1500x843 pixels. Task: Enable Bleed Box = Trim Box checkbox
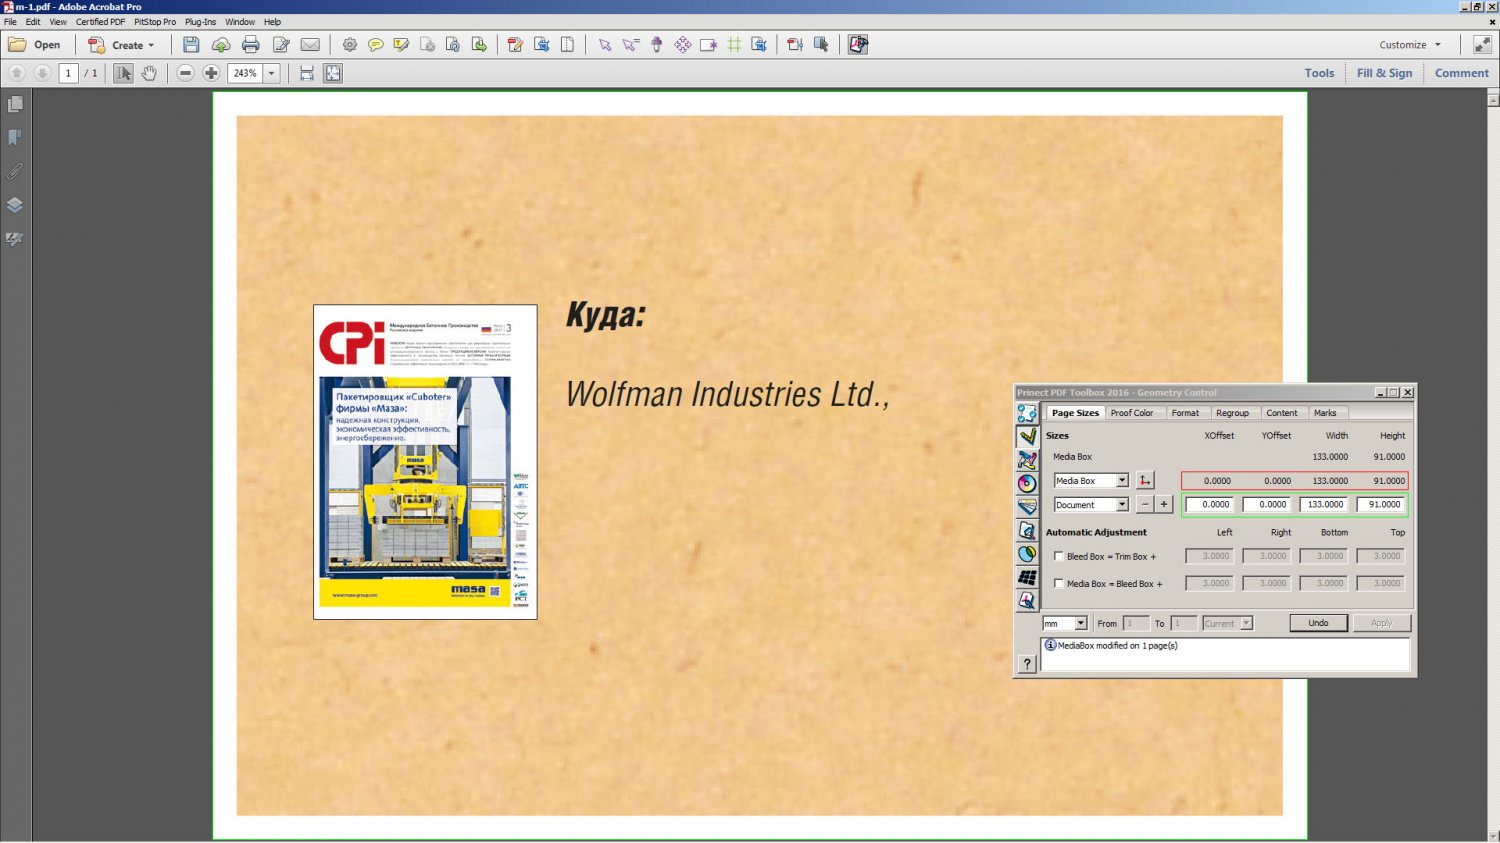(1059, 556)
